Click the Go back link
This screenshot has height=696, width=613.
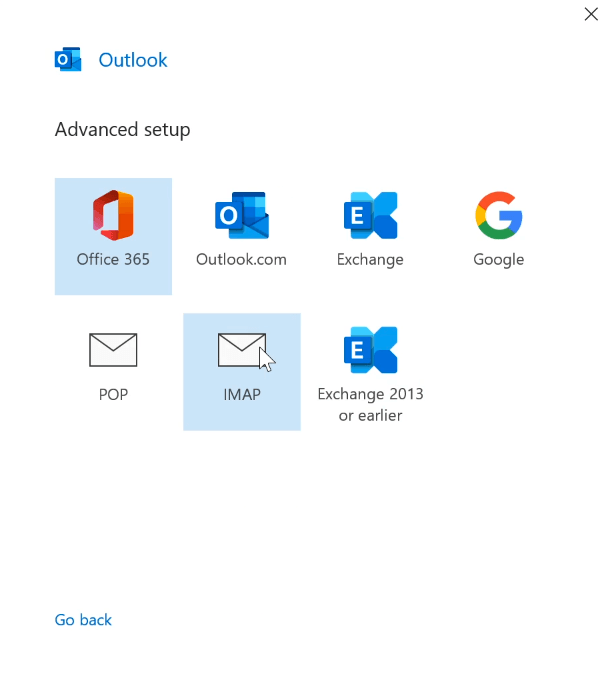[x=83, y=620]
